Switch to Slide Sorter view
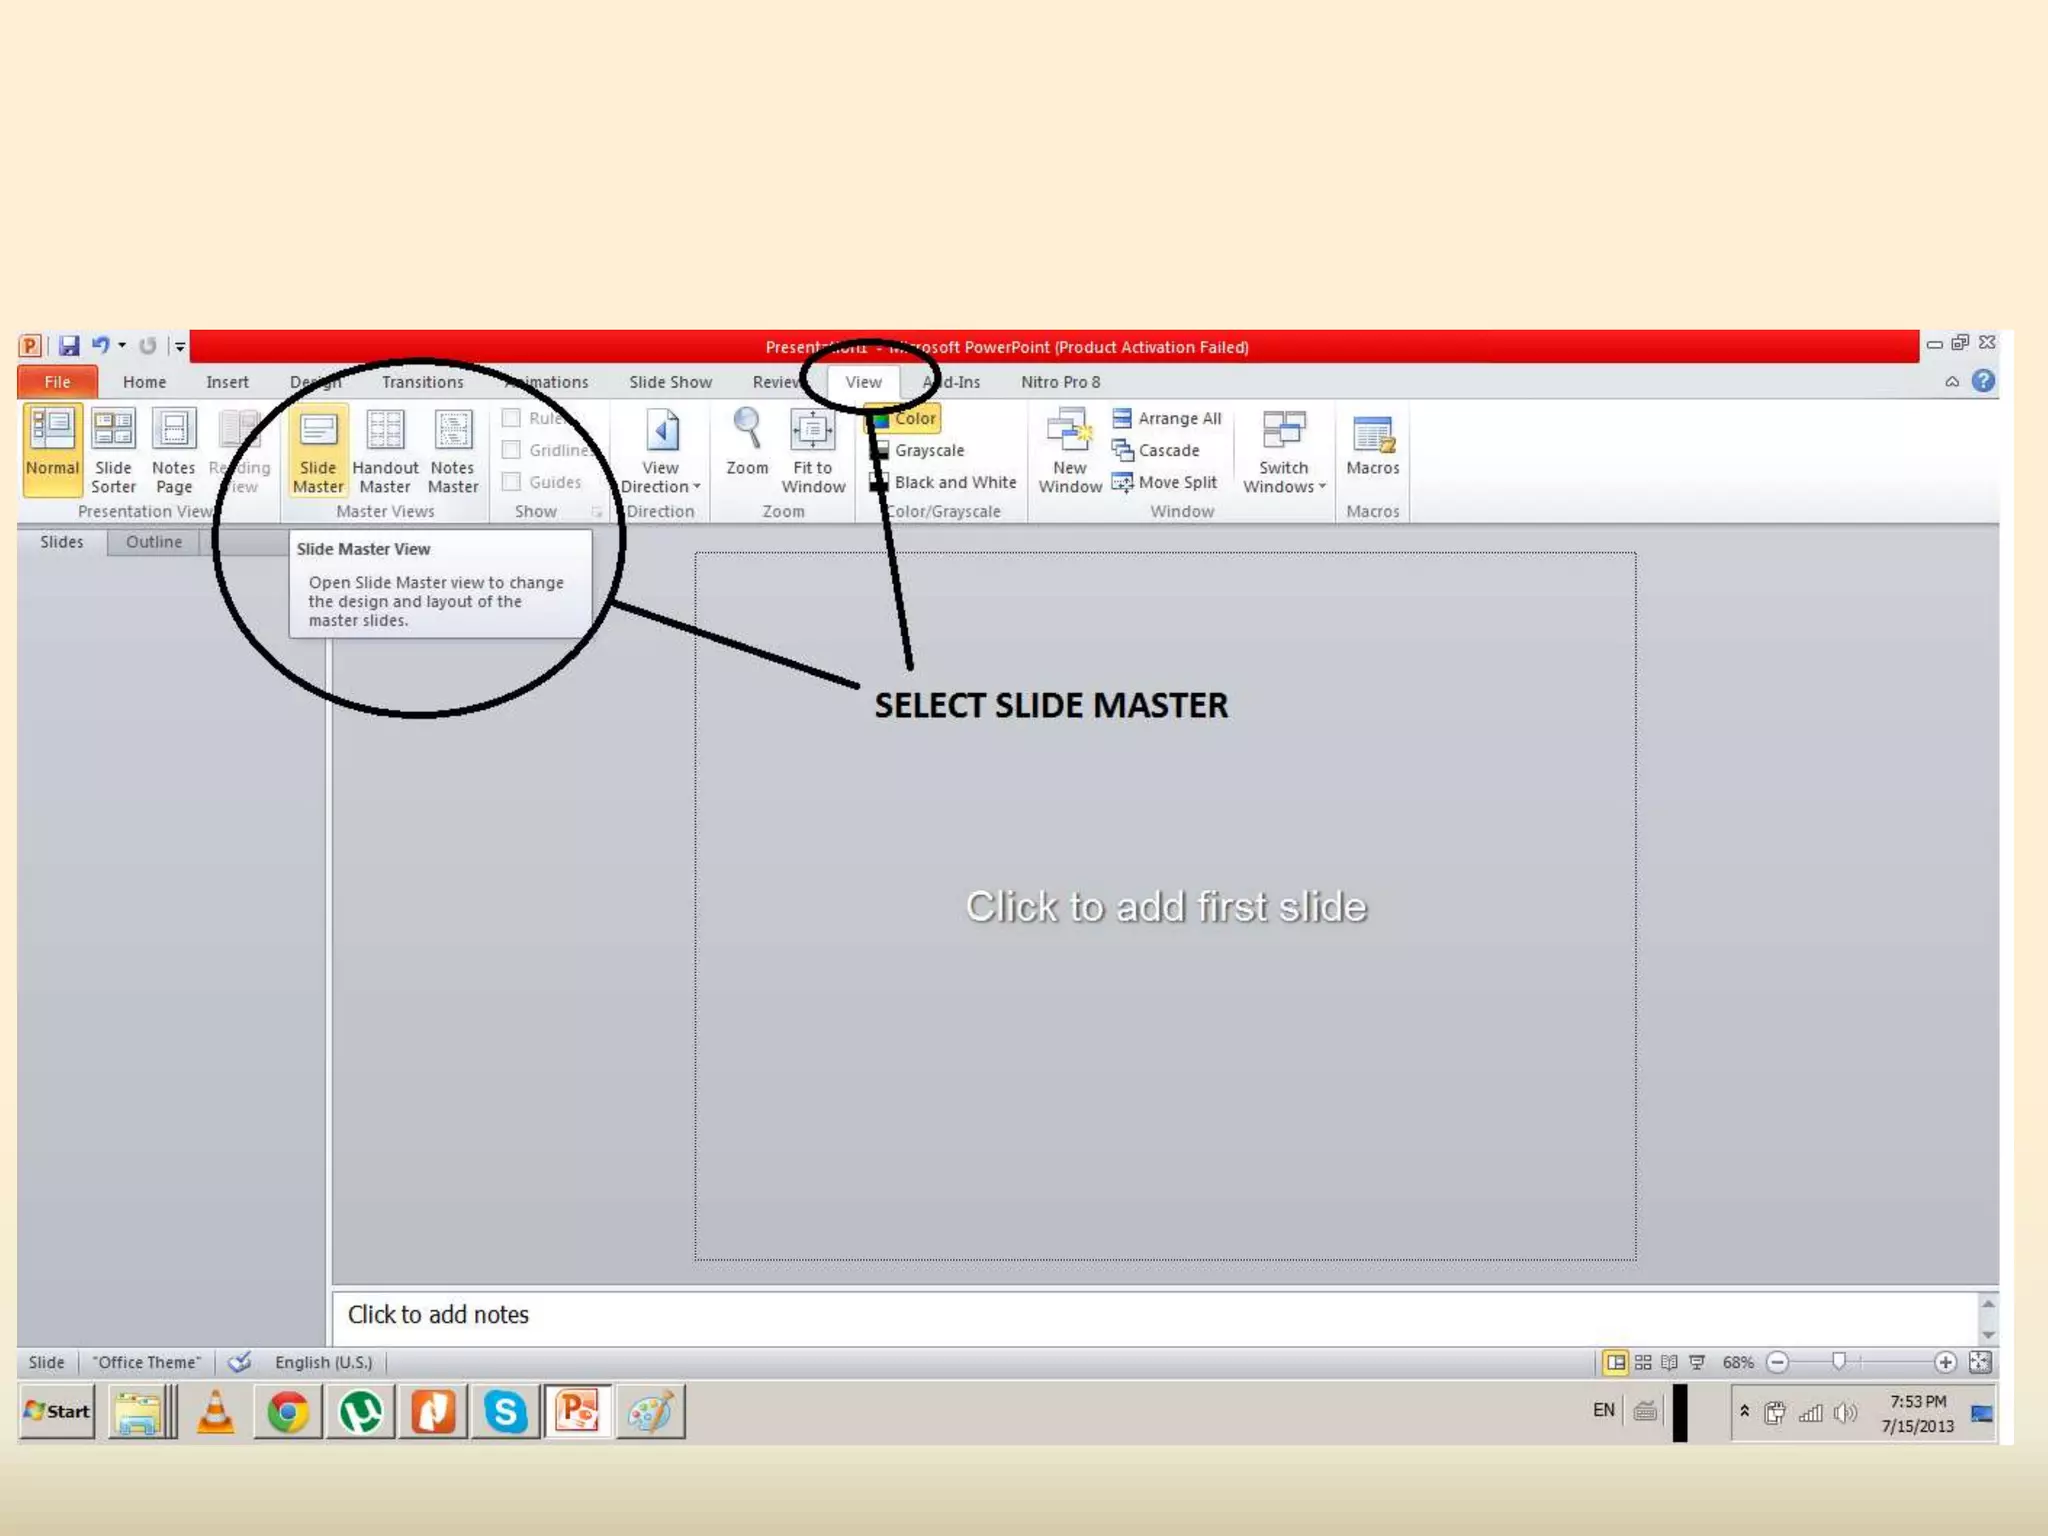 pyautogui.click(x=113, y=449)
